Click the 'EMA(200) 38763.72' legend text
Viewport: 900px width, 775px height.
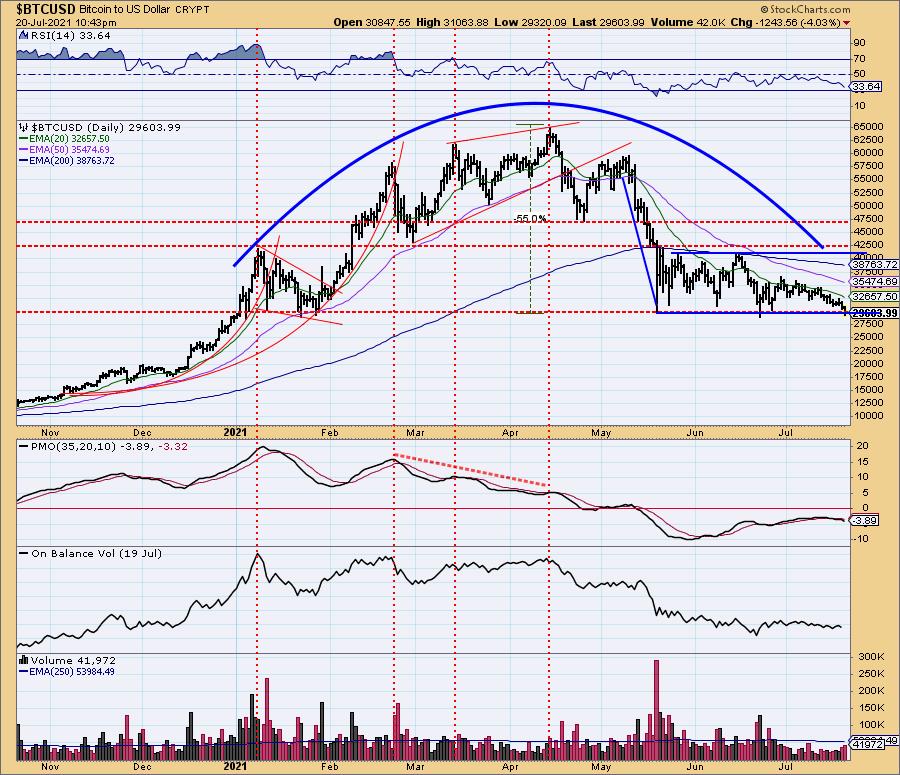coord(72,161)
